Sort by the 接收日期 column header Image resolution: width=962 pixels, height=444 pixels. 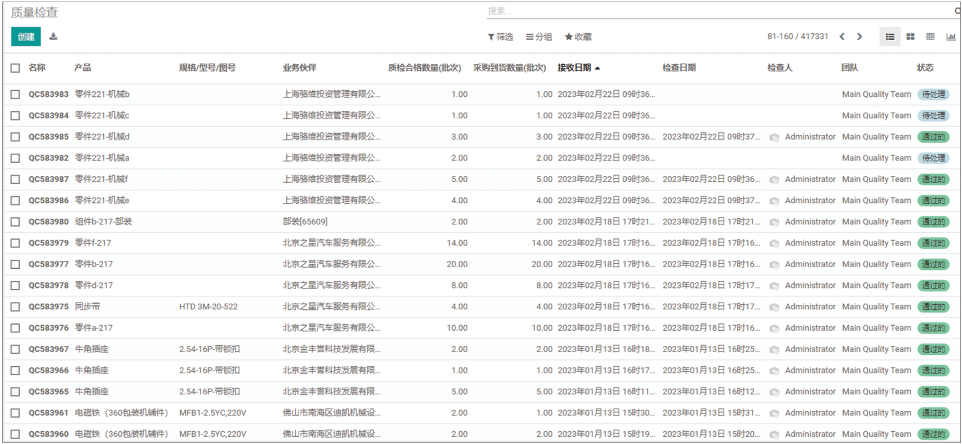[x=578, y=68]
